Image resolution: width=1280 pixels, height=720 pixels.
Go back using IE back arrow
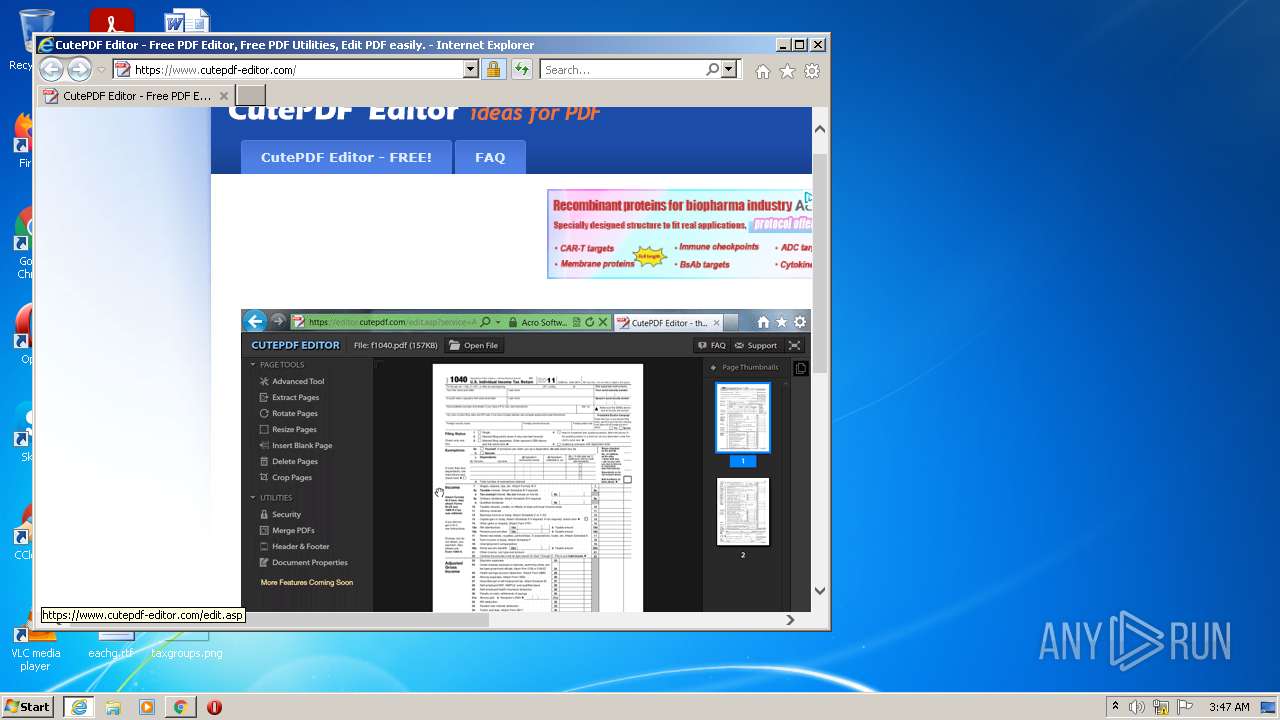pyautogui.click(x=51, y=69)
